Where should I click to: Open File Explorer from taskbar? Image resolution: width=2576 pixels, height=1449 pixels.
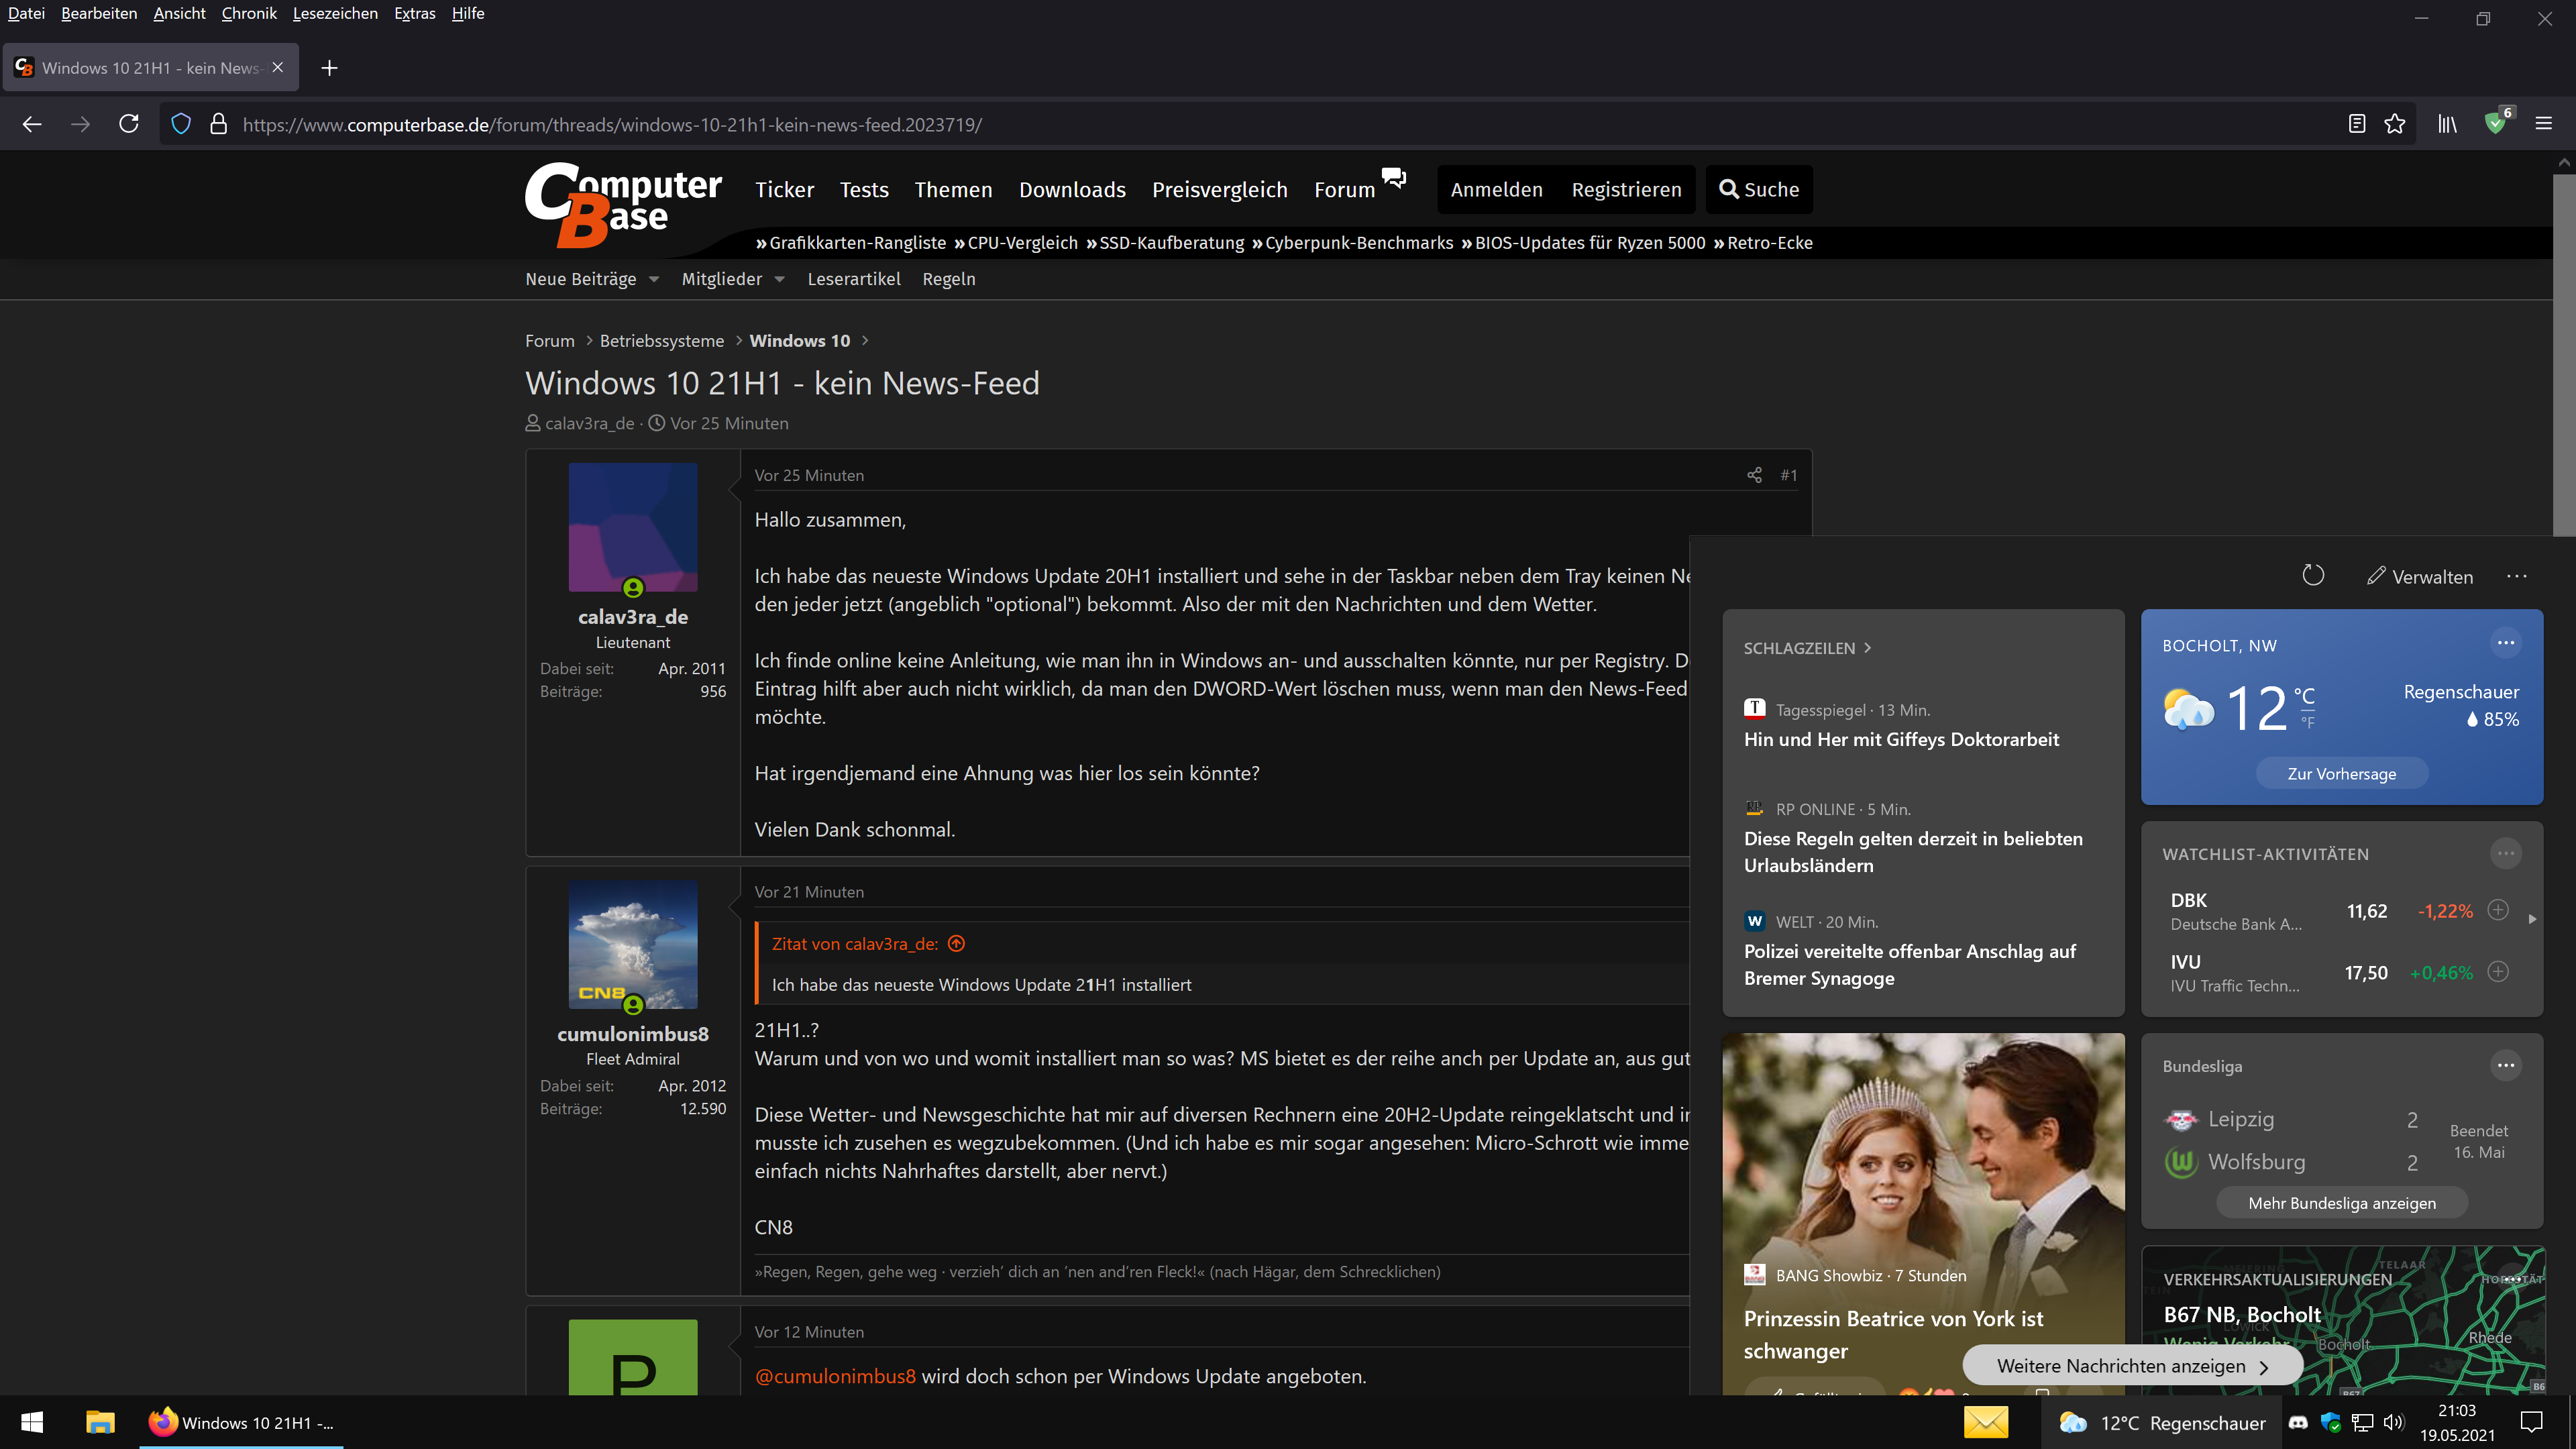click(100, 1422)
